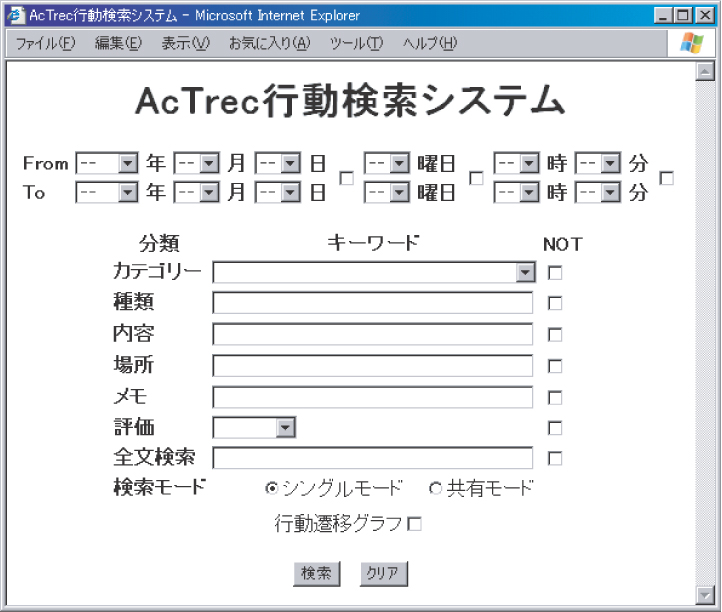
Task: Enable NOT checkbox for 全文検索 row
Action: pos(555,458)
